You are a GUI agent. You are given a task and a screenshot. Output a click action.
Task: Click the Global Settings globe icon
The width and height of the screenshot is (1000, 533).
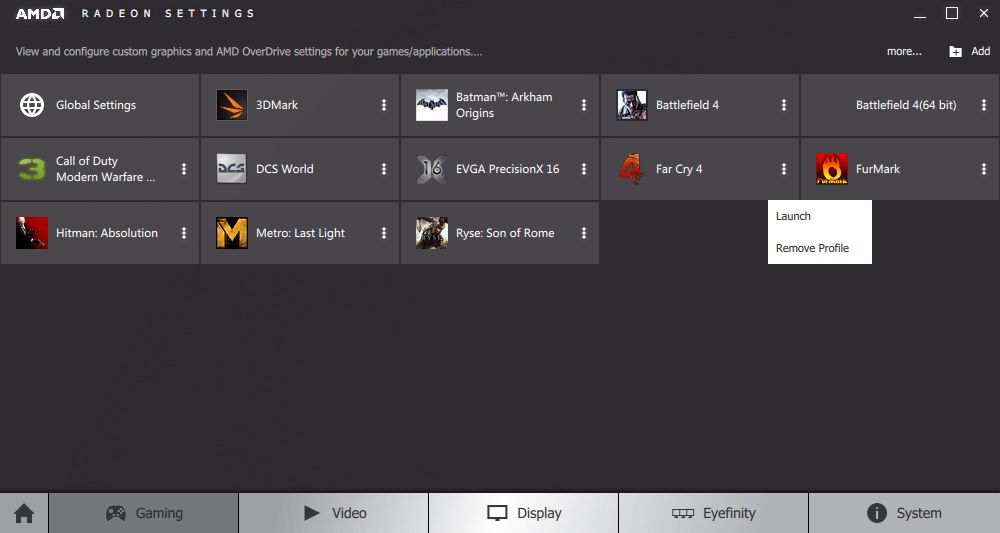pyautogui.click(x=32, y=105)
